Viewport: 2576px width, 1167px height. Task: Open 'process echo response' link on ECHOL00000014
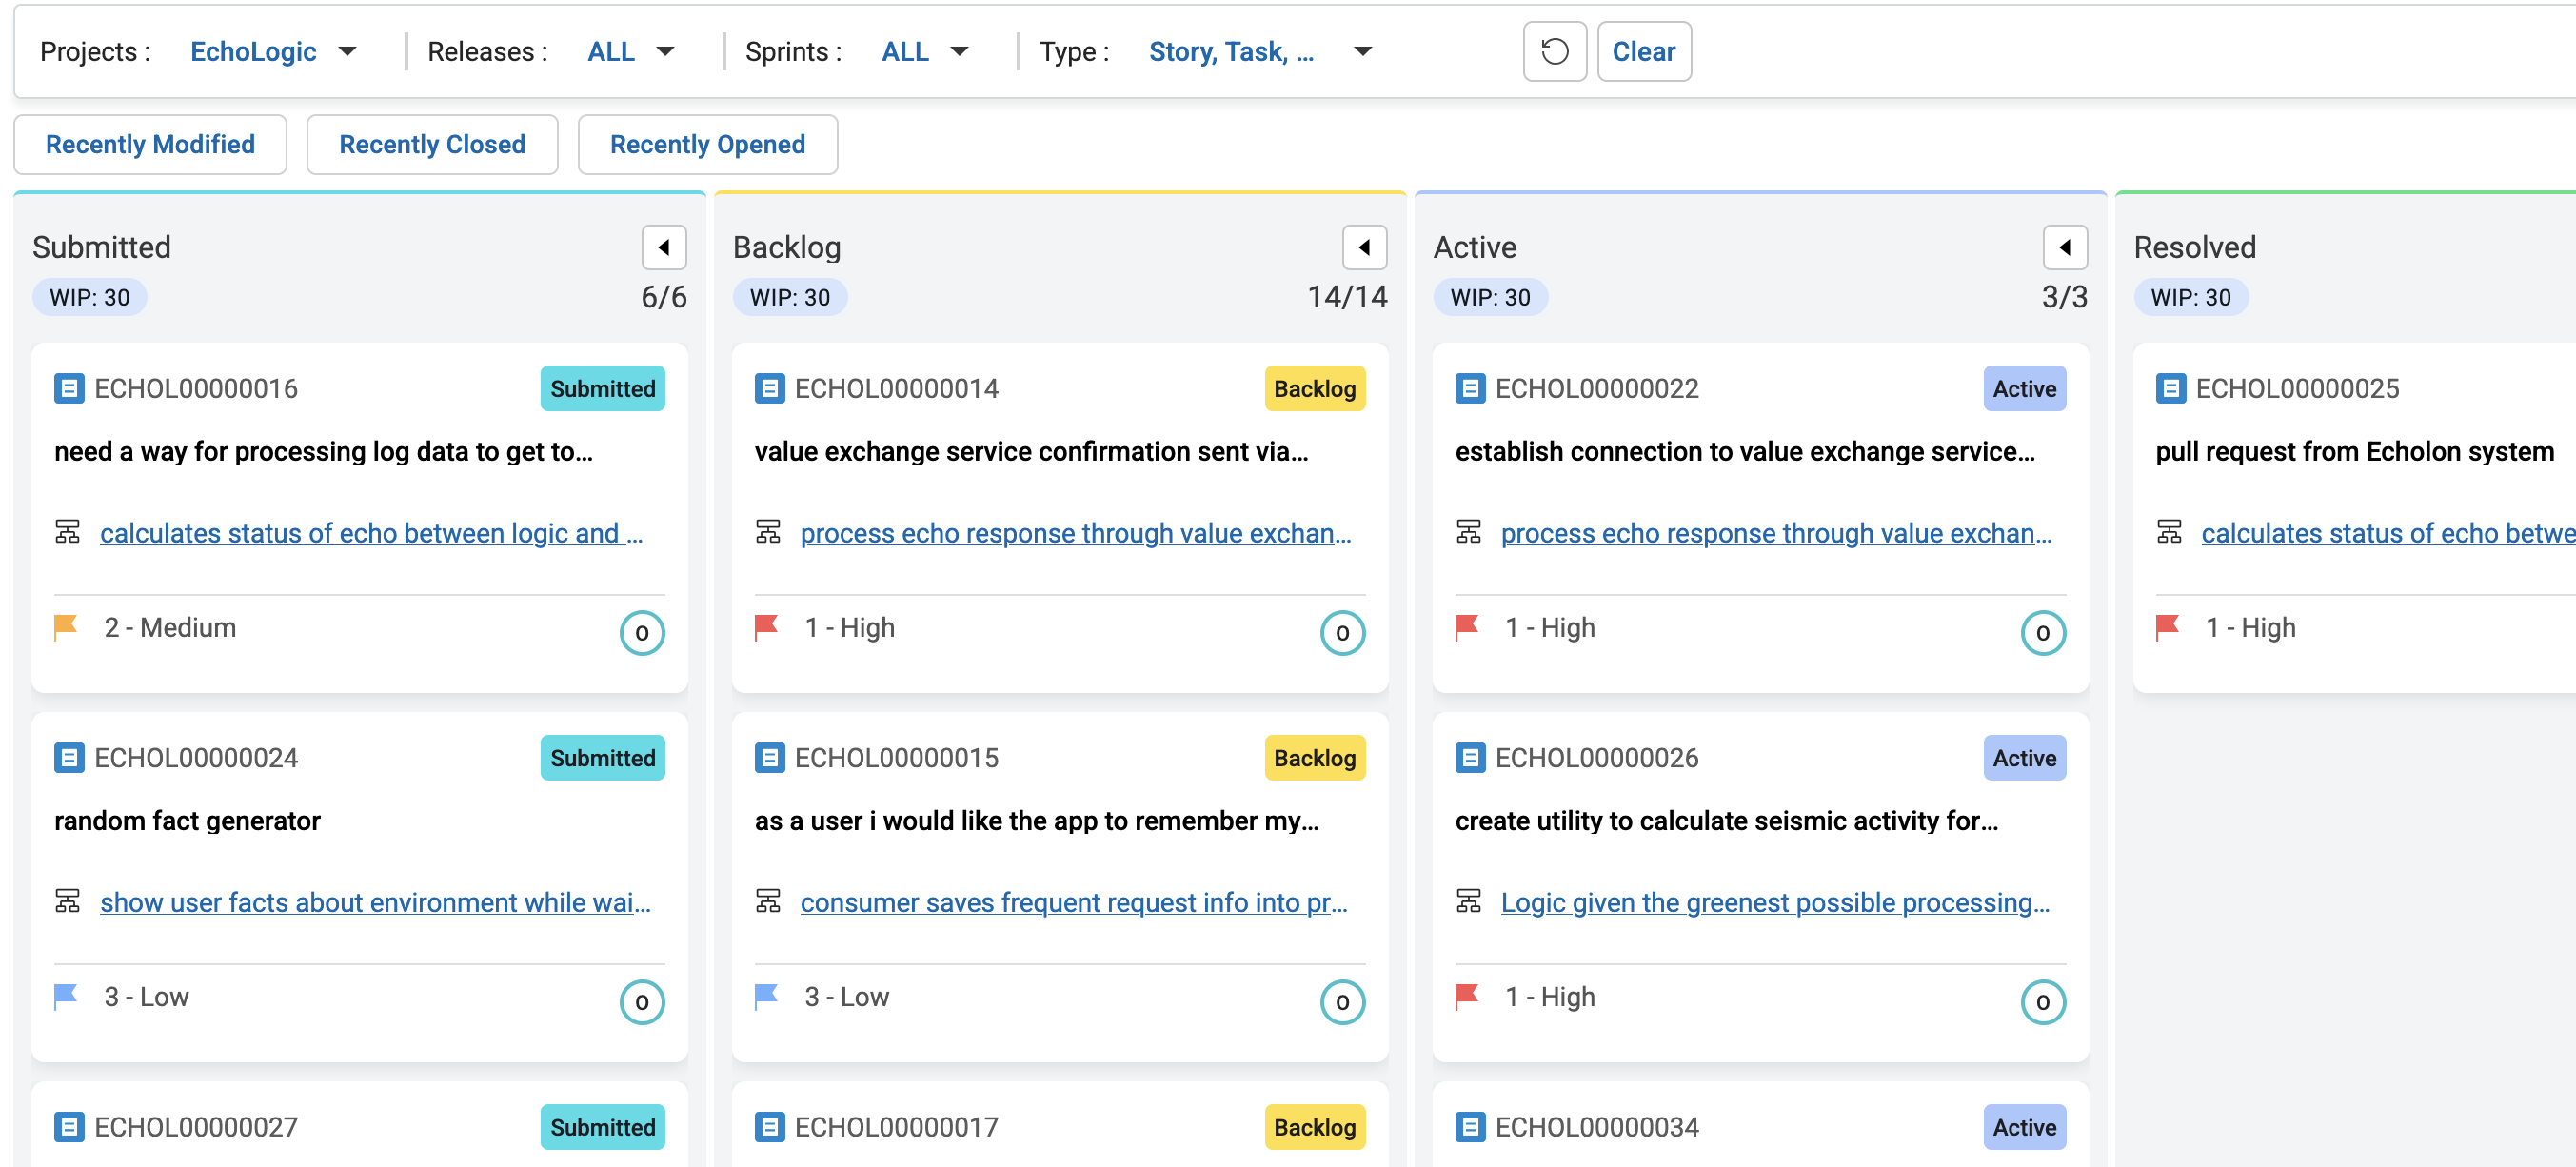click(x=1075, y=532)
